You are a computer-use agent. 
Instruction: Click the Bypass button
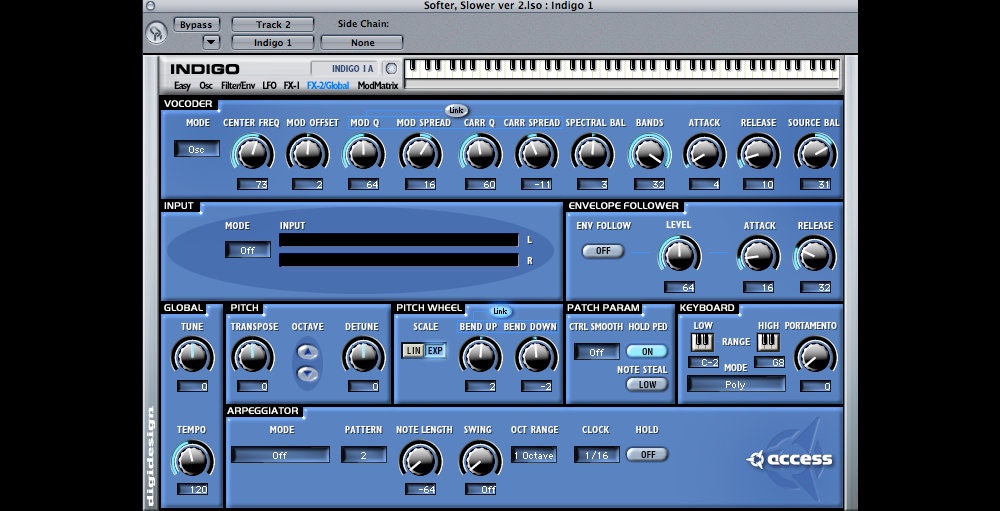click(x=196, y=25)
